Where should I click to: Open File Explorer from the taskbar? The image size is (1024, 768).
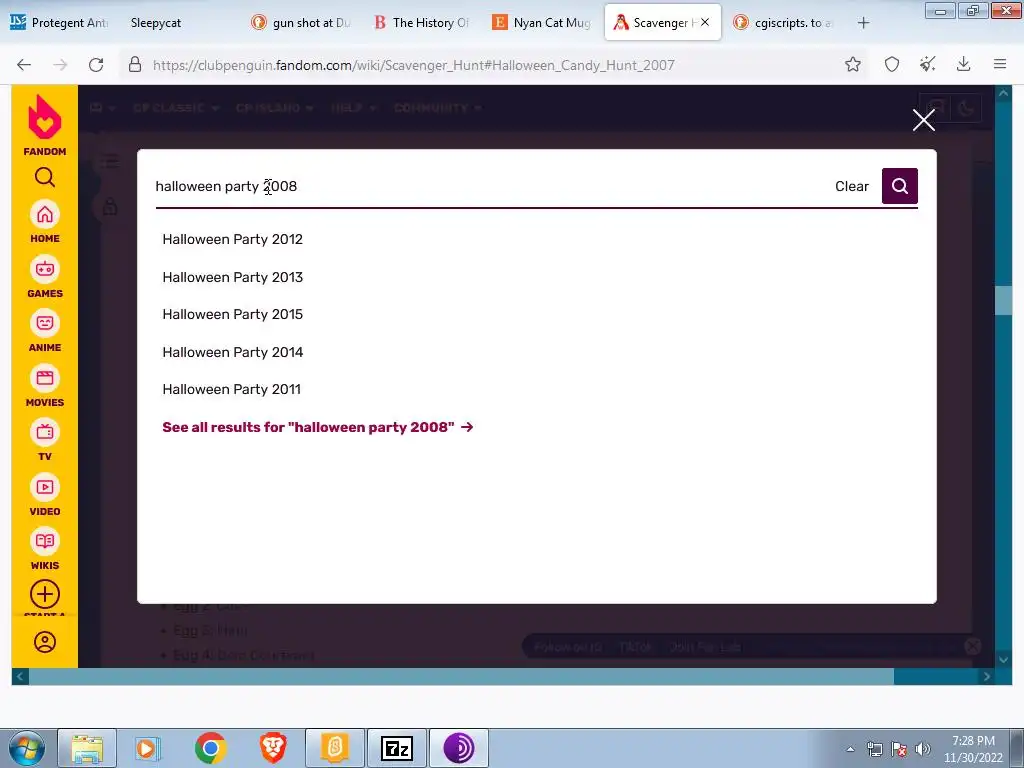click(x=88, y=748)
